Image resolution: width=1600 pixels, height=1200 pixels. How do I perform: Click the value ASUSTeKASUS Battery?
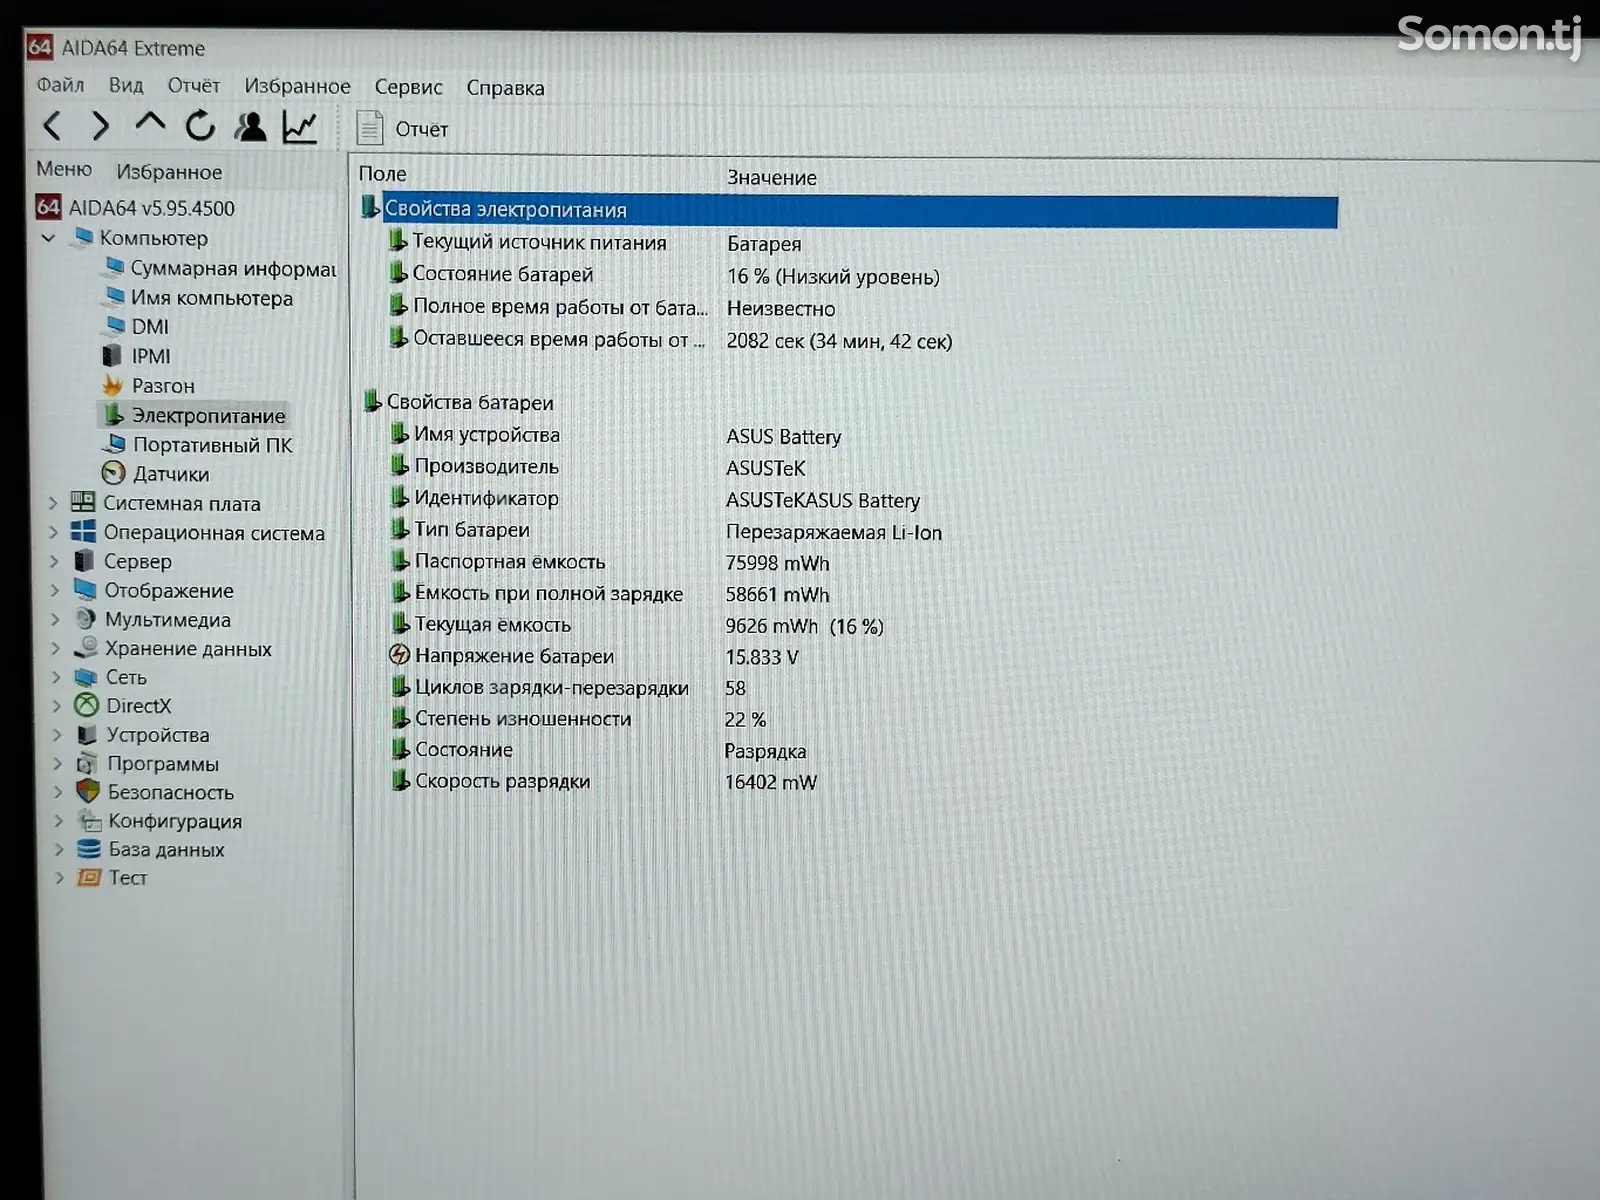[822, 500]
